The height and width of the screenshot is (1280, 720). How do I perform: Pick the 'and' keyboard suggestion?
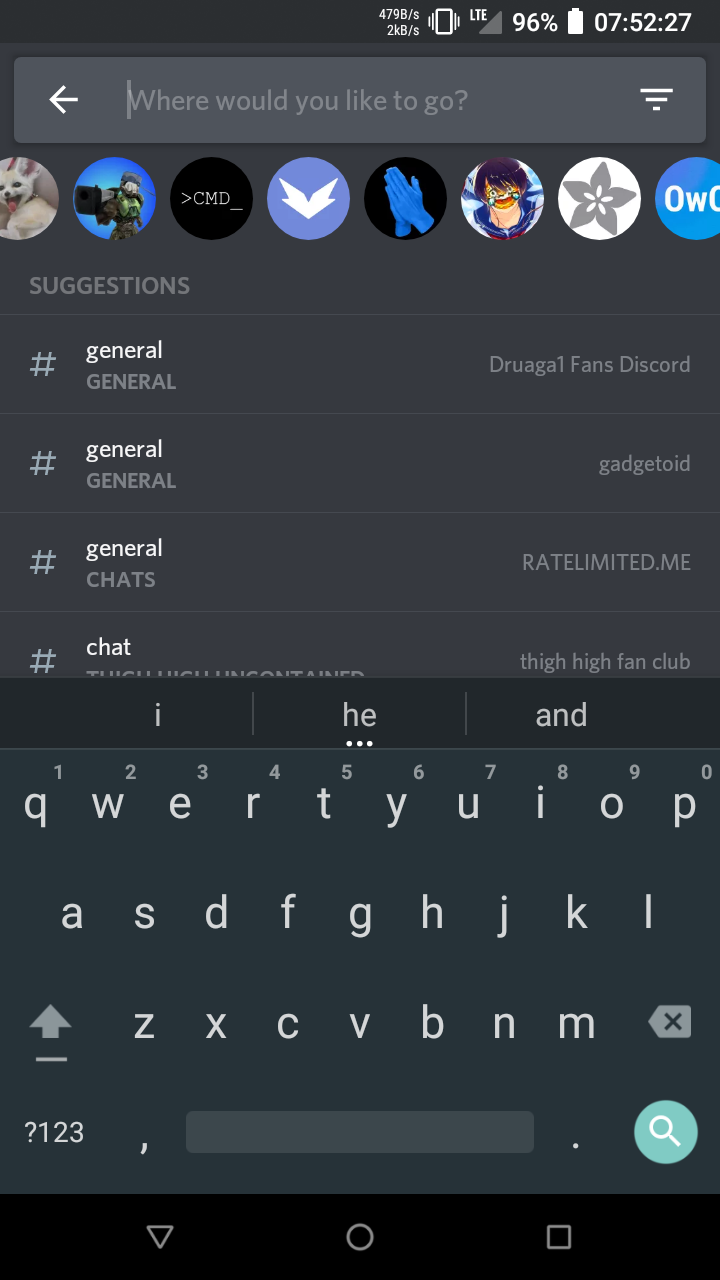coord(561,715)
